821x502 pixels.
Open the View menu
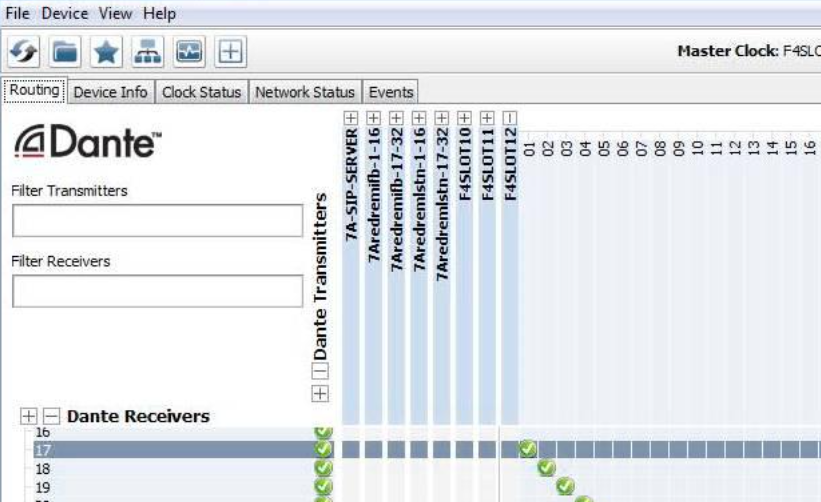(115, 13)
